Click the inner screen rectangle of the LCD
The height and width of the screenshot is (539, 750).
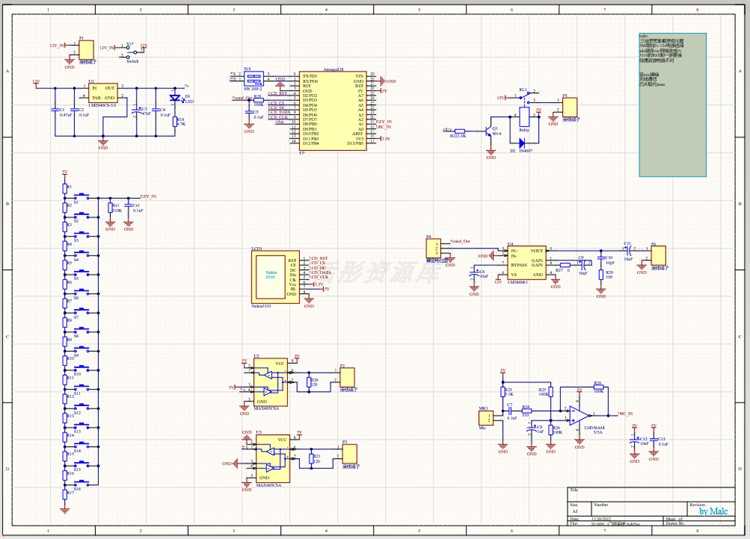click(x=271, y=276)
